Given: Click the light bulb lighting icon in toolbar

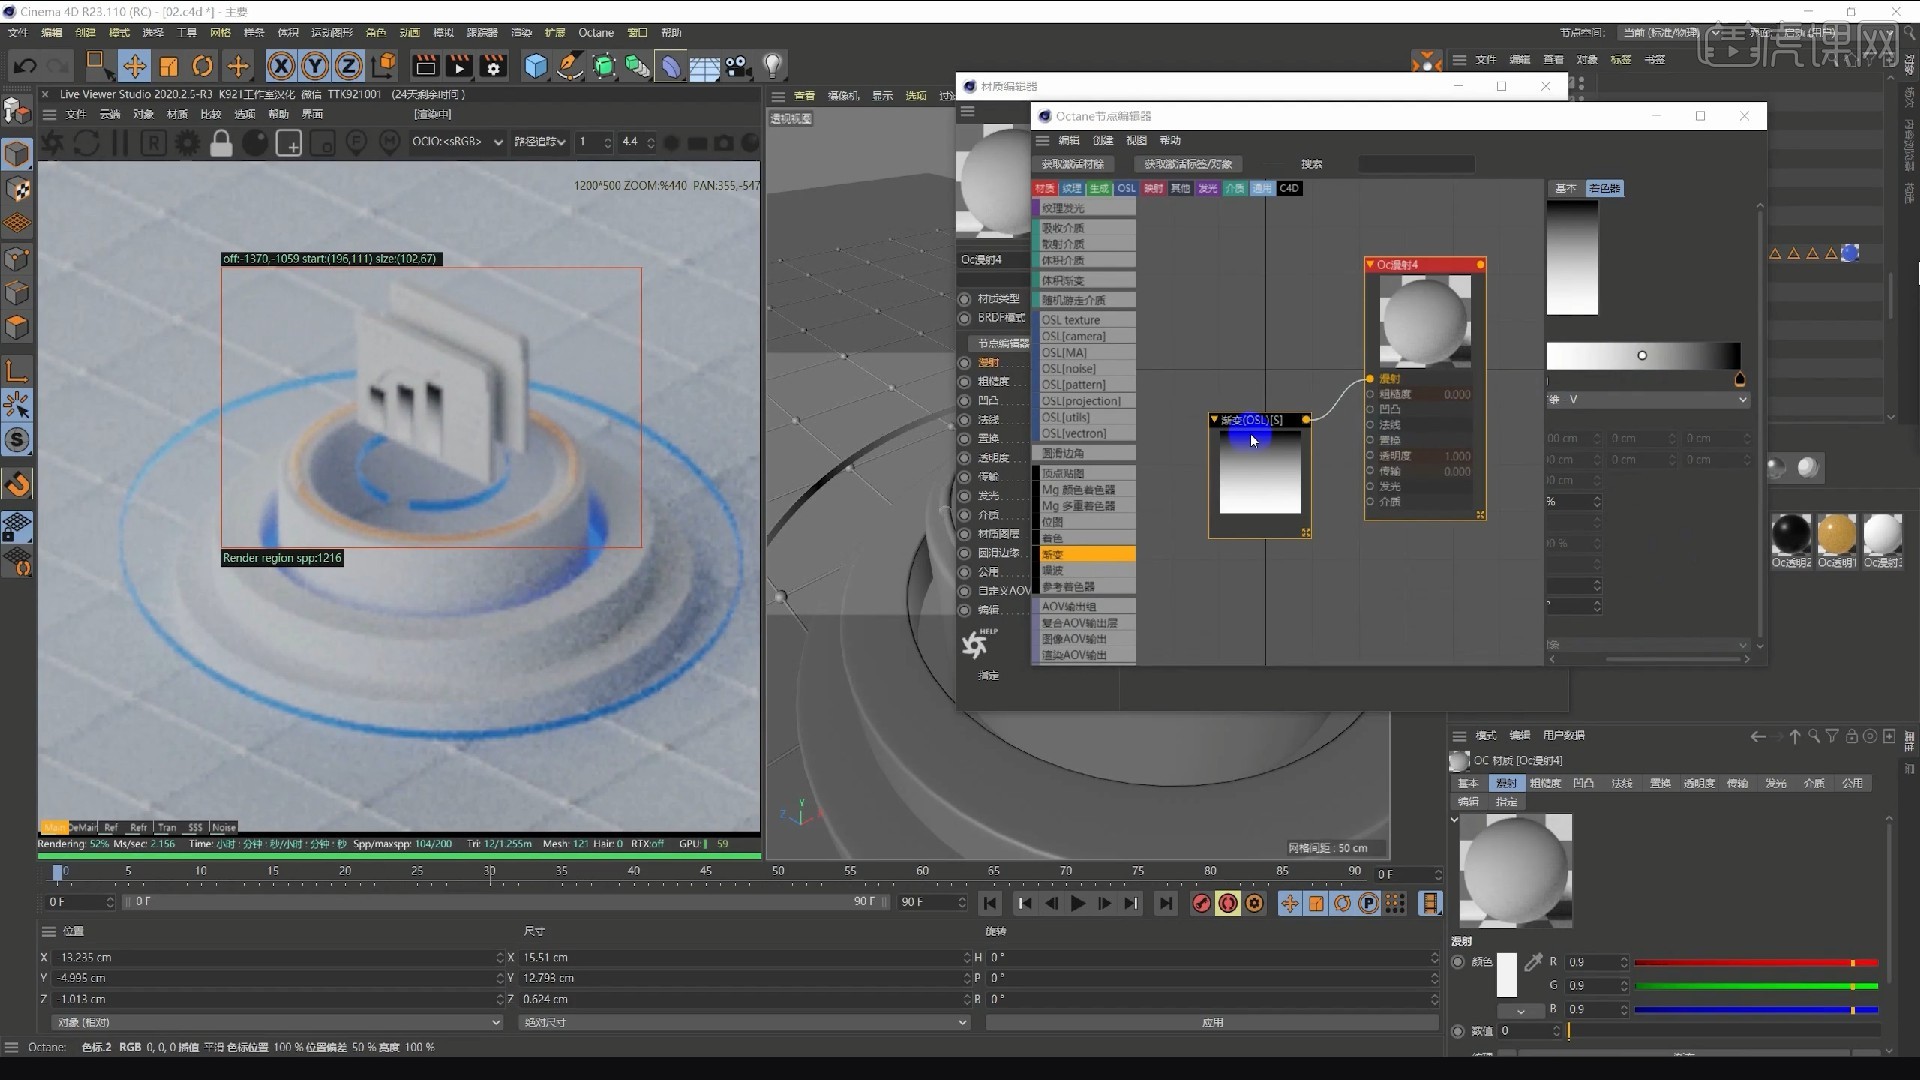Looking at the screenshot, I should click(772, 66).
